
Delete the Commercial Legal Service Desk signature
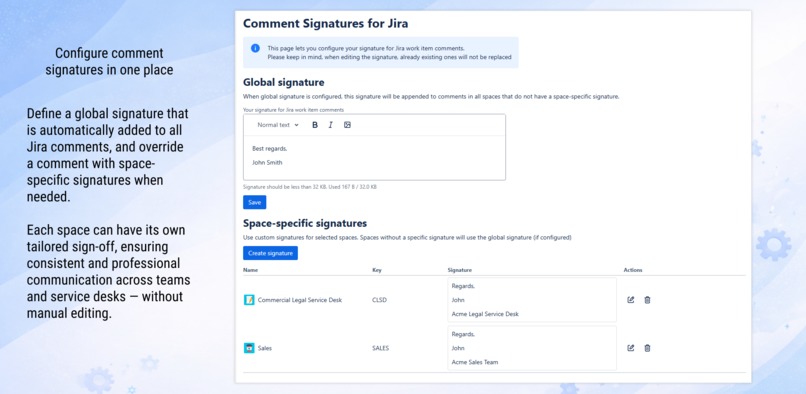click(647, 300)
